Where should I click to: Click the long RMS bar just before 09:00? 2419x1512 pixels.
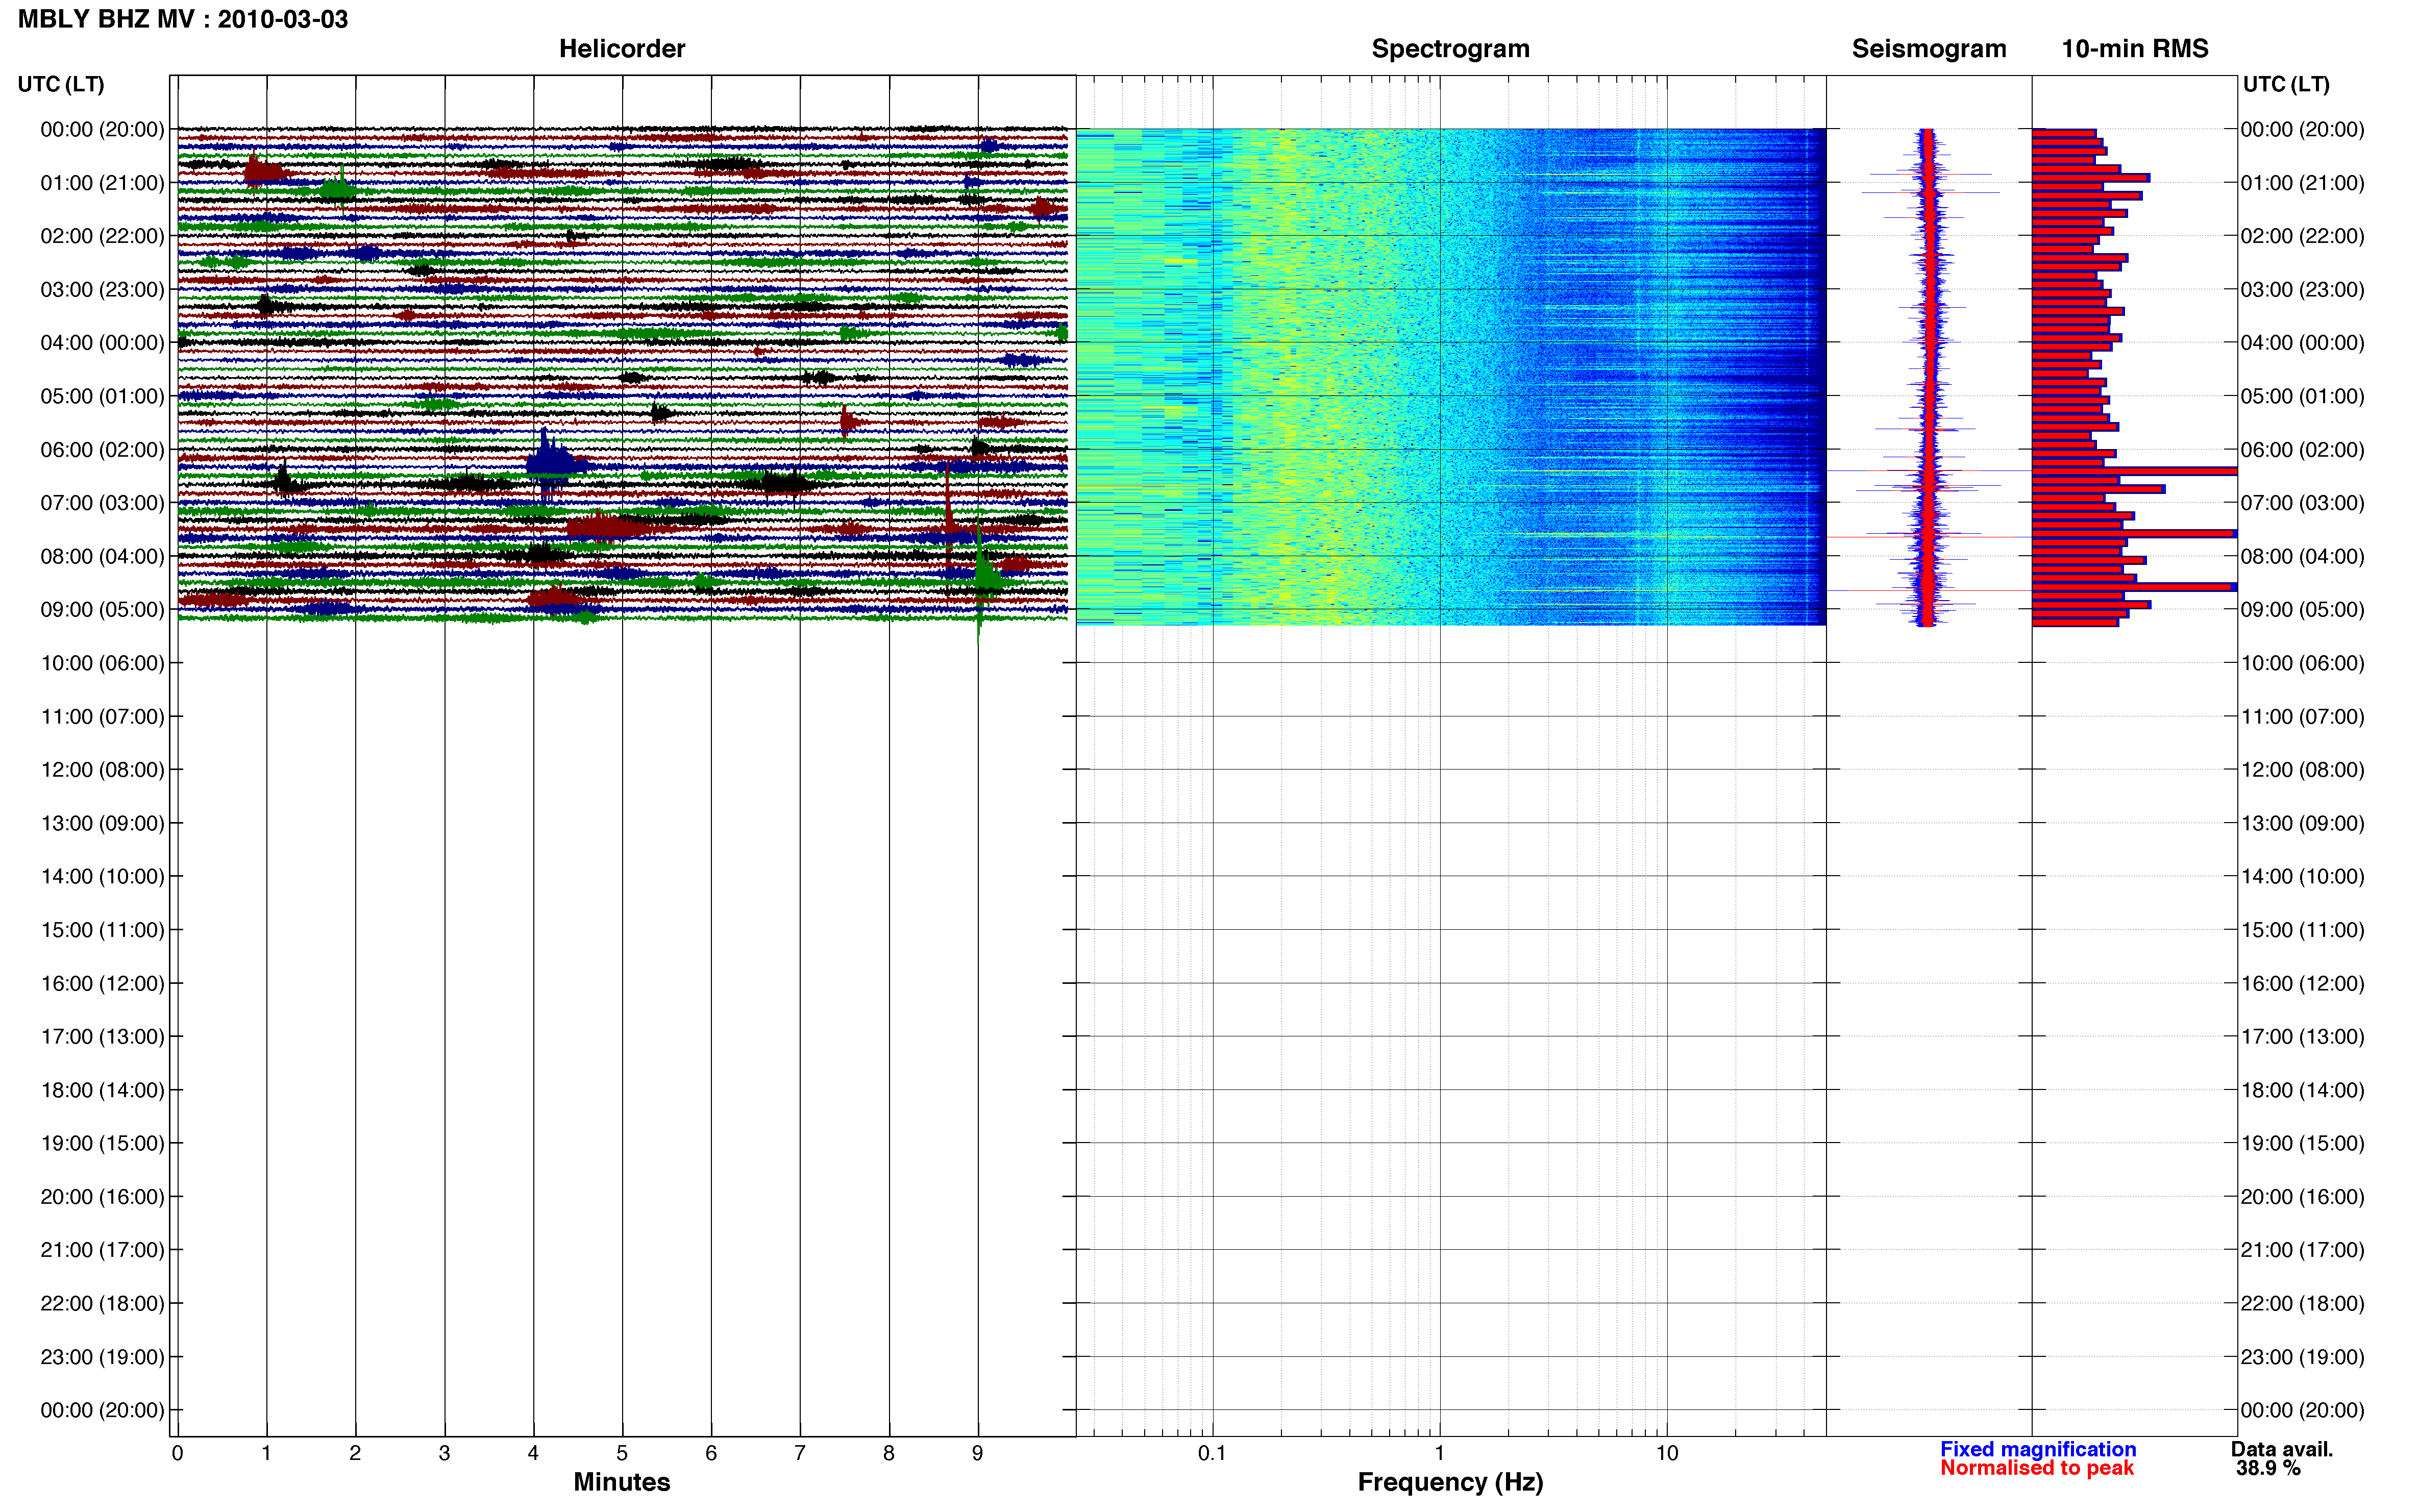pyautogui.click(x=2134, y=587)
